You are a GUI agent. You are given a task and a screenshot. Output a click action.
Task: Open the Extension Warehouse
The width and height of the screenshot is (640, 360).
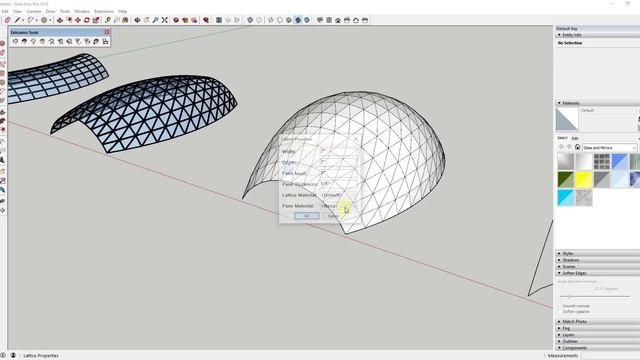point(185,20)
